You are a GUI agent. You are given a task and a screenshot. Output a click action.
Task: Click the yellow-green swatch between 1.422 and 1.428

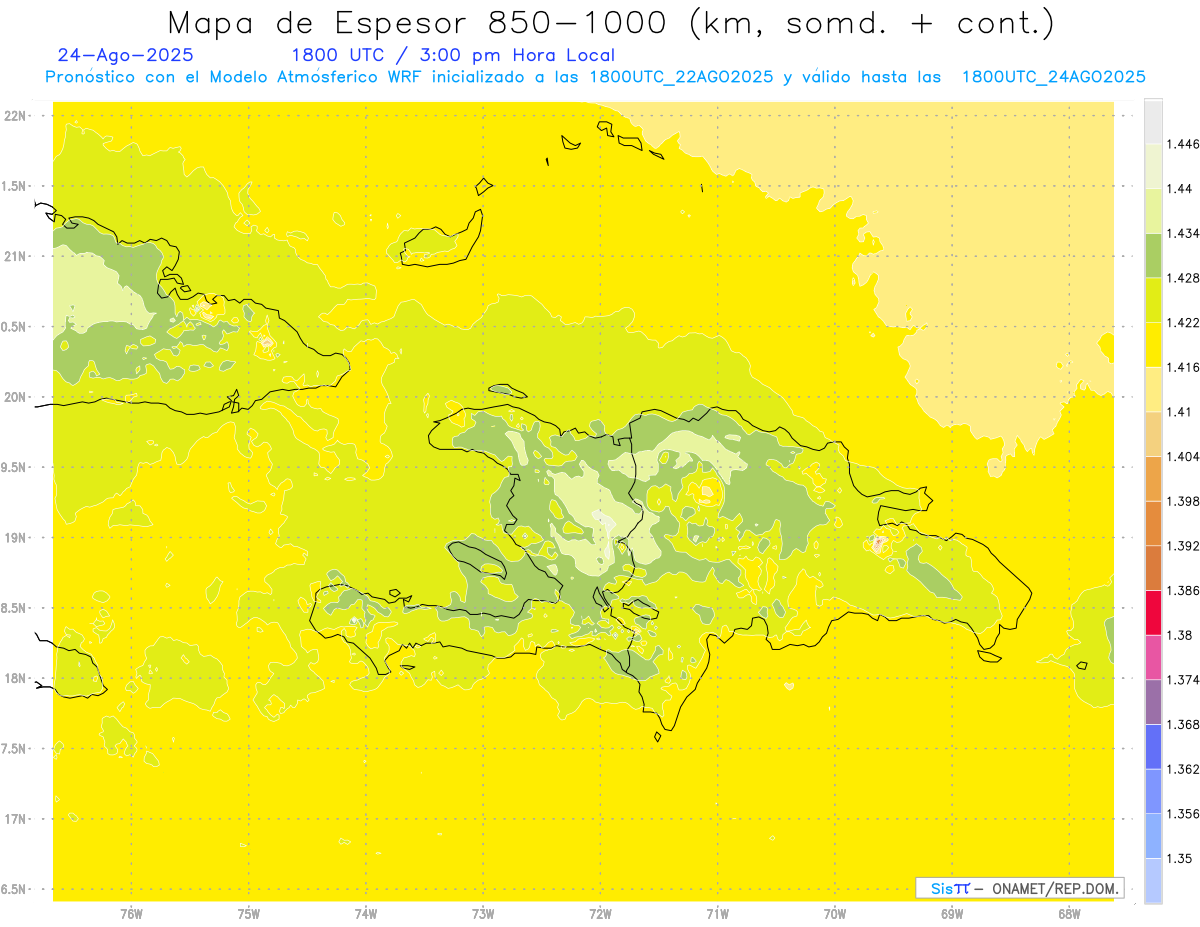[x=1153, y=300]
